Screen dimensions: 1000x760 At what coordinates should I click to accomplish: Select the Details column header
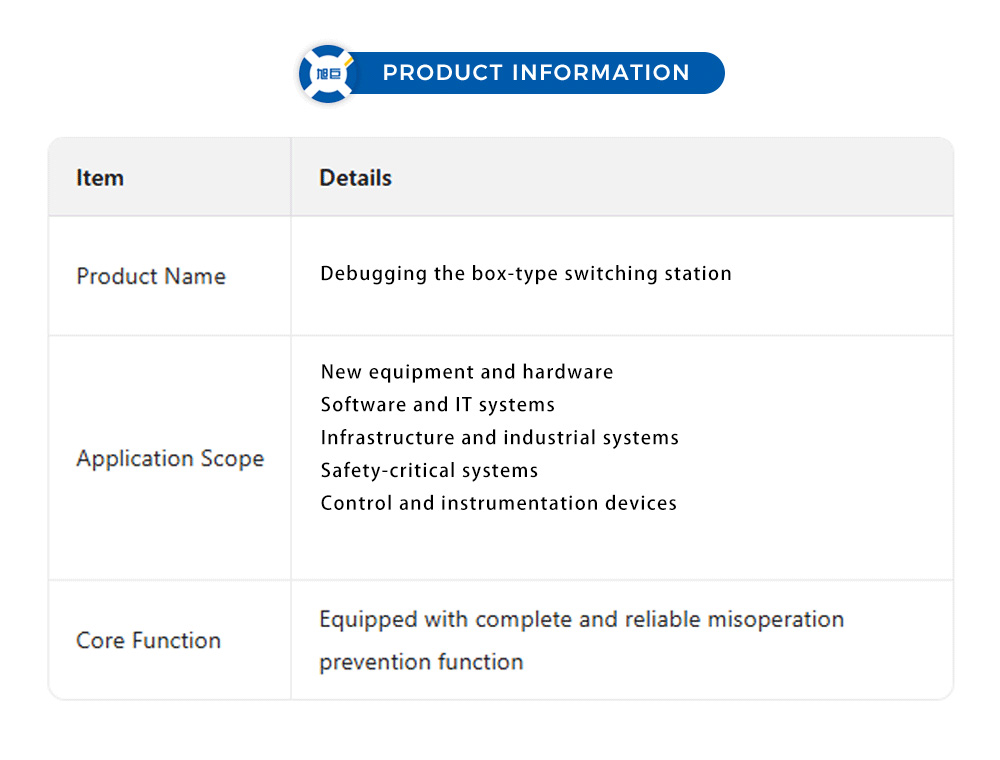pyautogui.click(x=355, y=178)
